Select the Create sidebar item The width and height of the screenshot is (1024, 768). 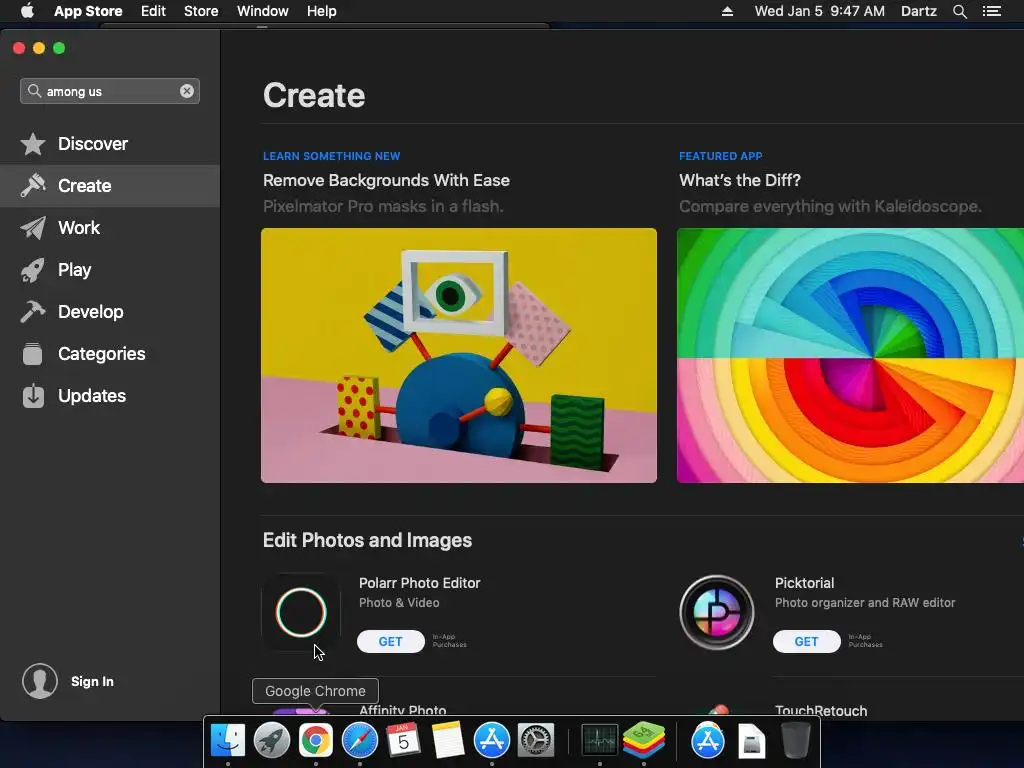(x=110, y=185)
